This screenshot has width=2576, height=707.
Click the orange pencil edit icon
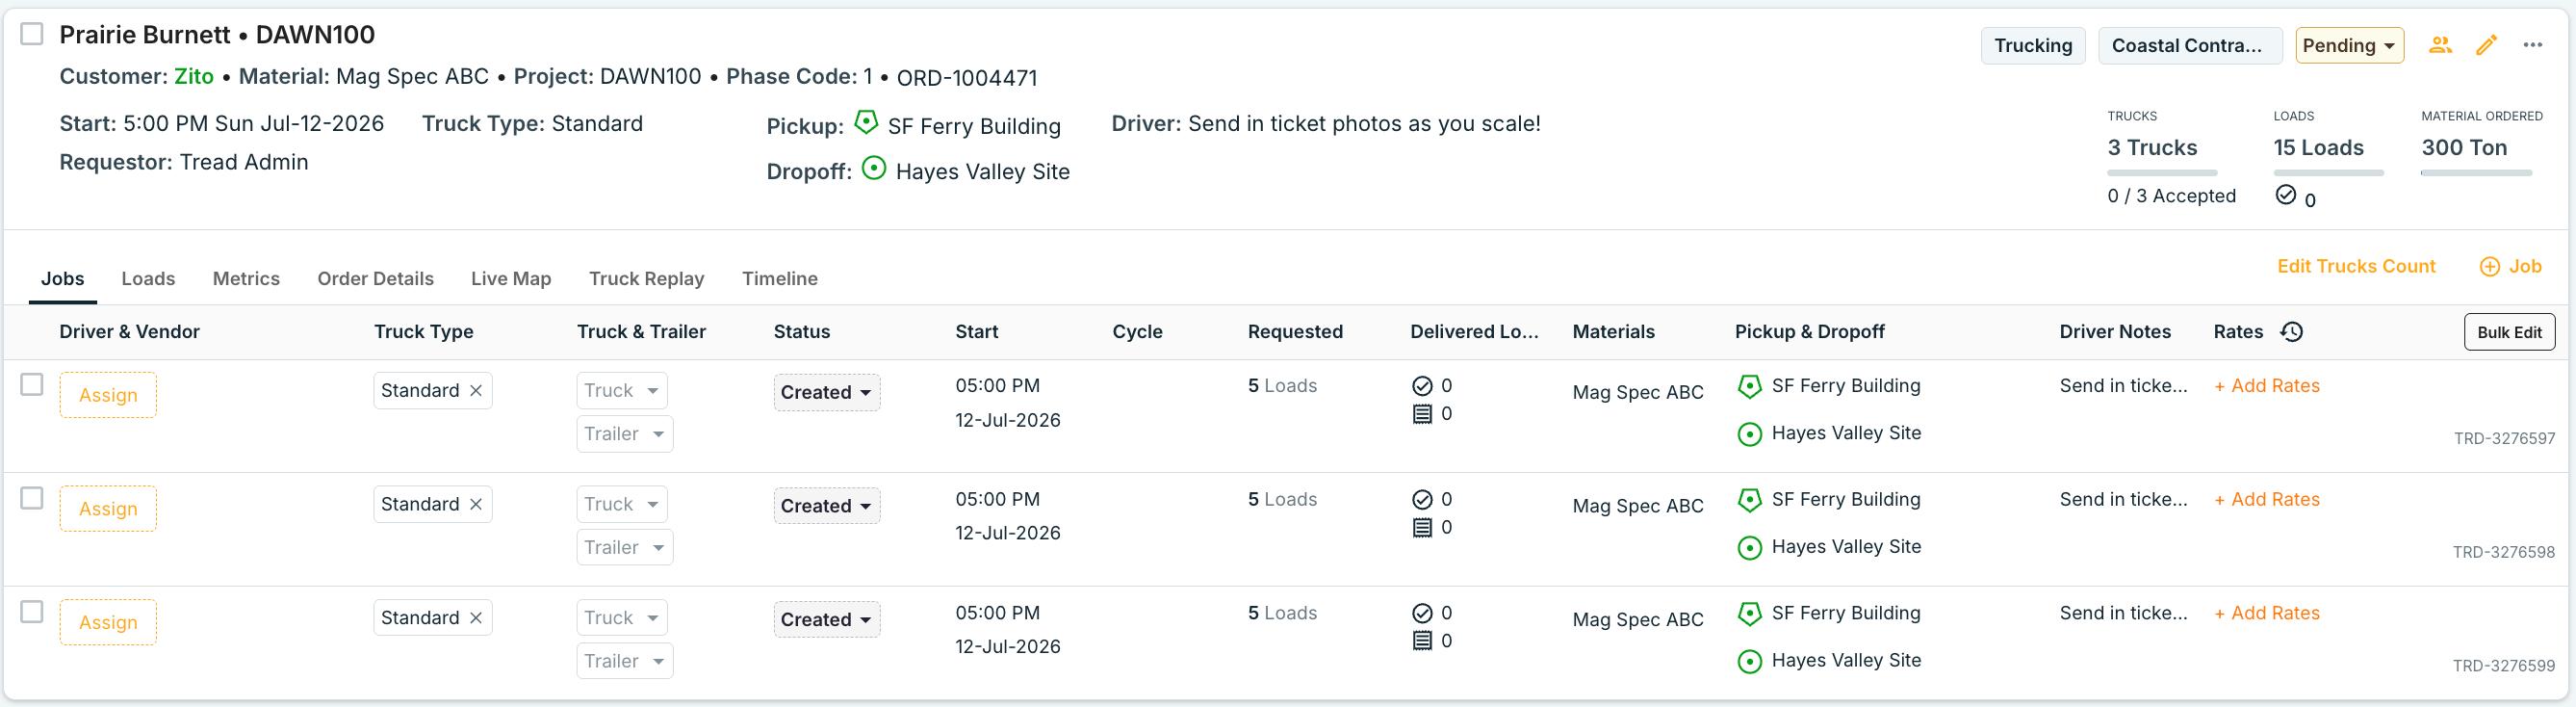2486,45
